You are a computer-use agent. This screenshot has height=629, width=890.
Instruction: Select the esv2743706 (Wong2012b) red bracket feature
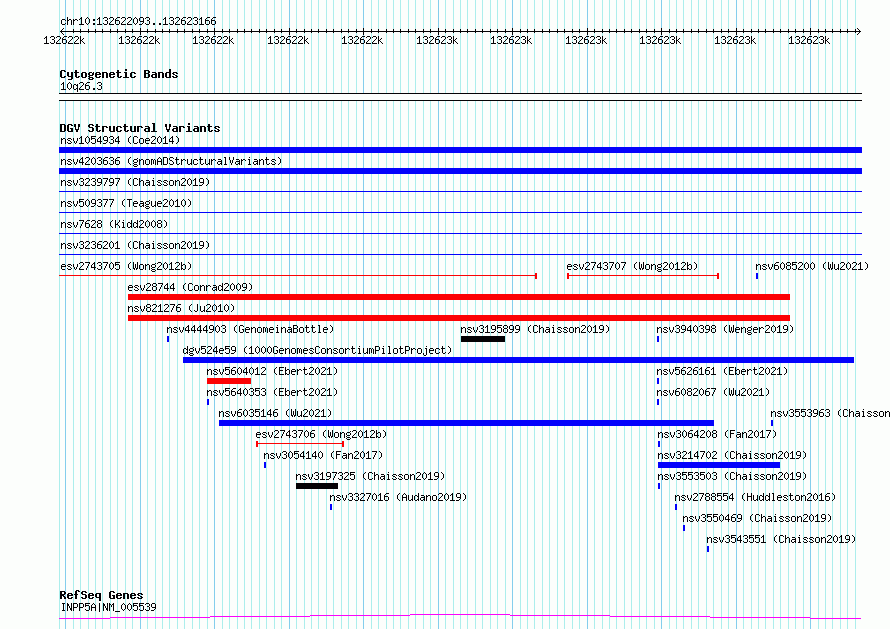[300, 444]
